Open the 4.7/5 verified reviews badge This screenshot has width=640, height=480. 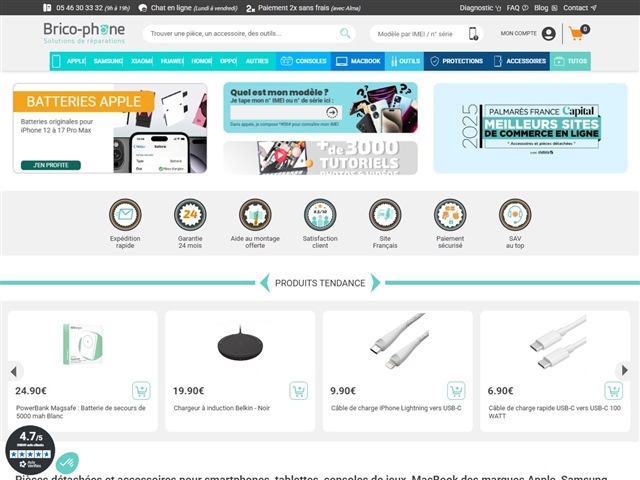click(x=30, y=450)
